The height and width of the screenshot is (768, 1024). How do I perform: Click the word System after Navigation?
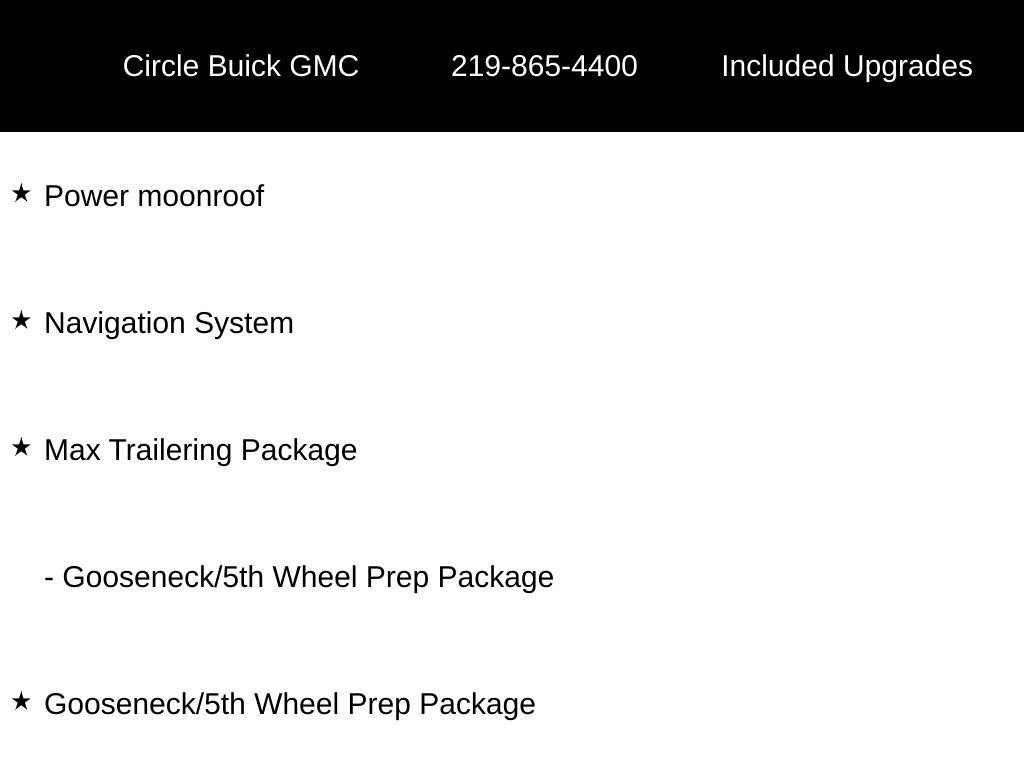point(244,324)
